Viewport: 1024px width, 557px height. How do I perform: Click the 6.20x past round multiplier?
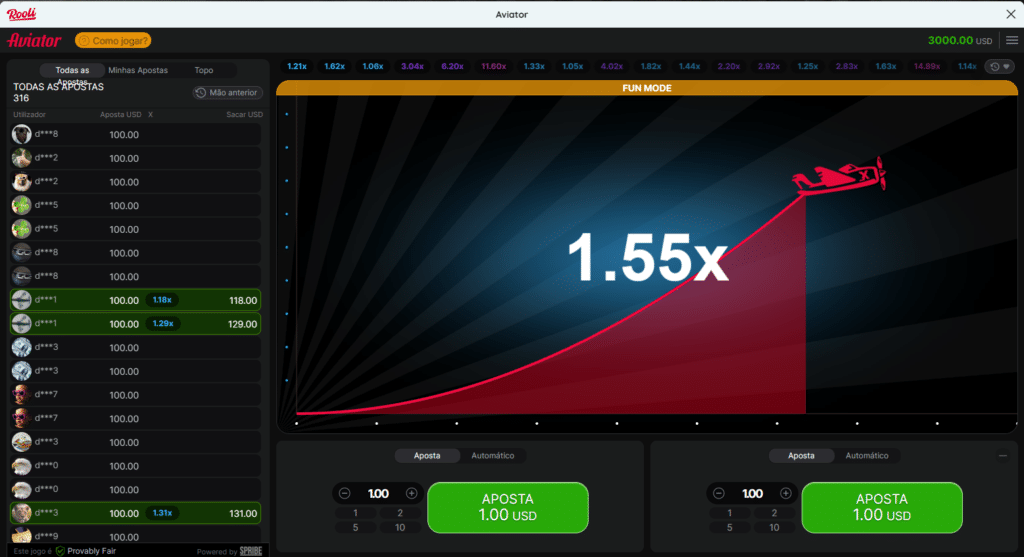tap(452, 67)
